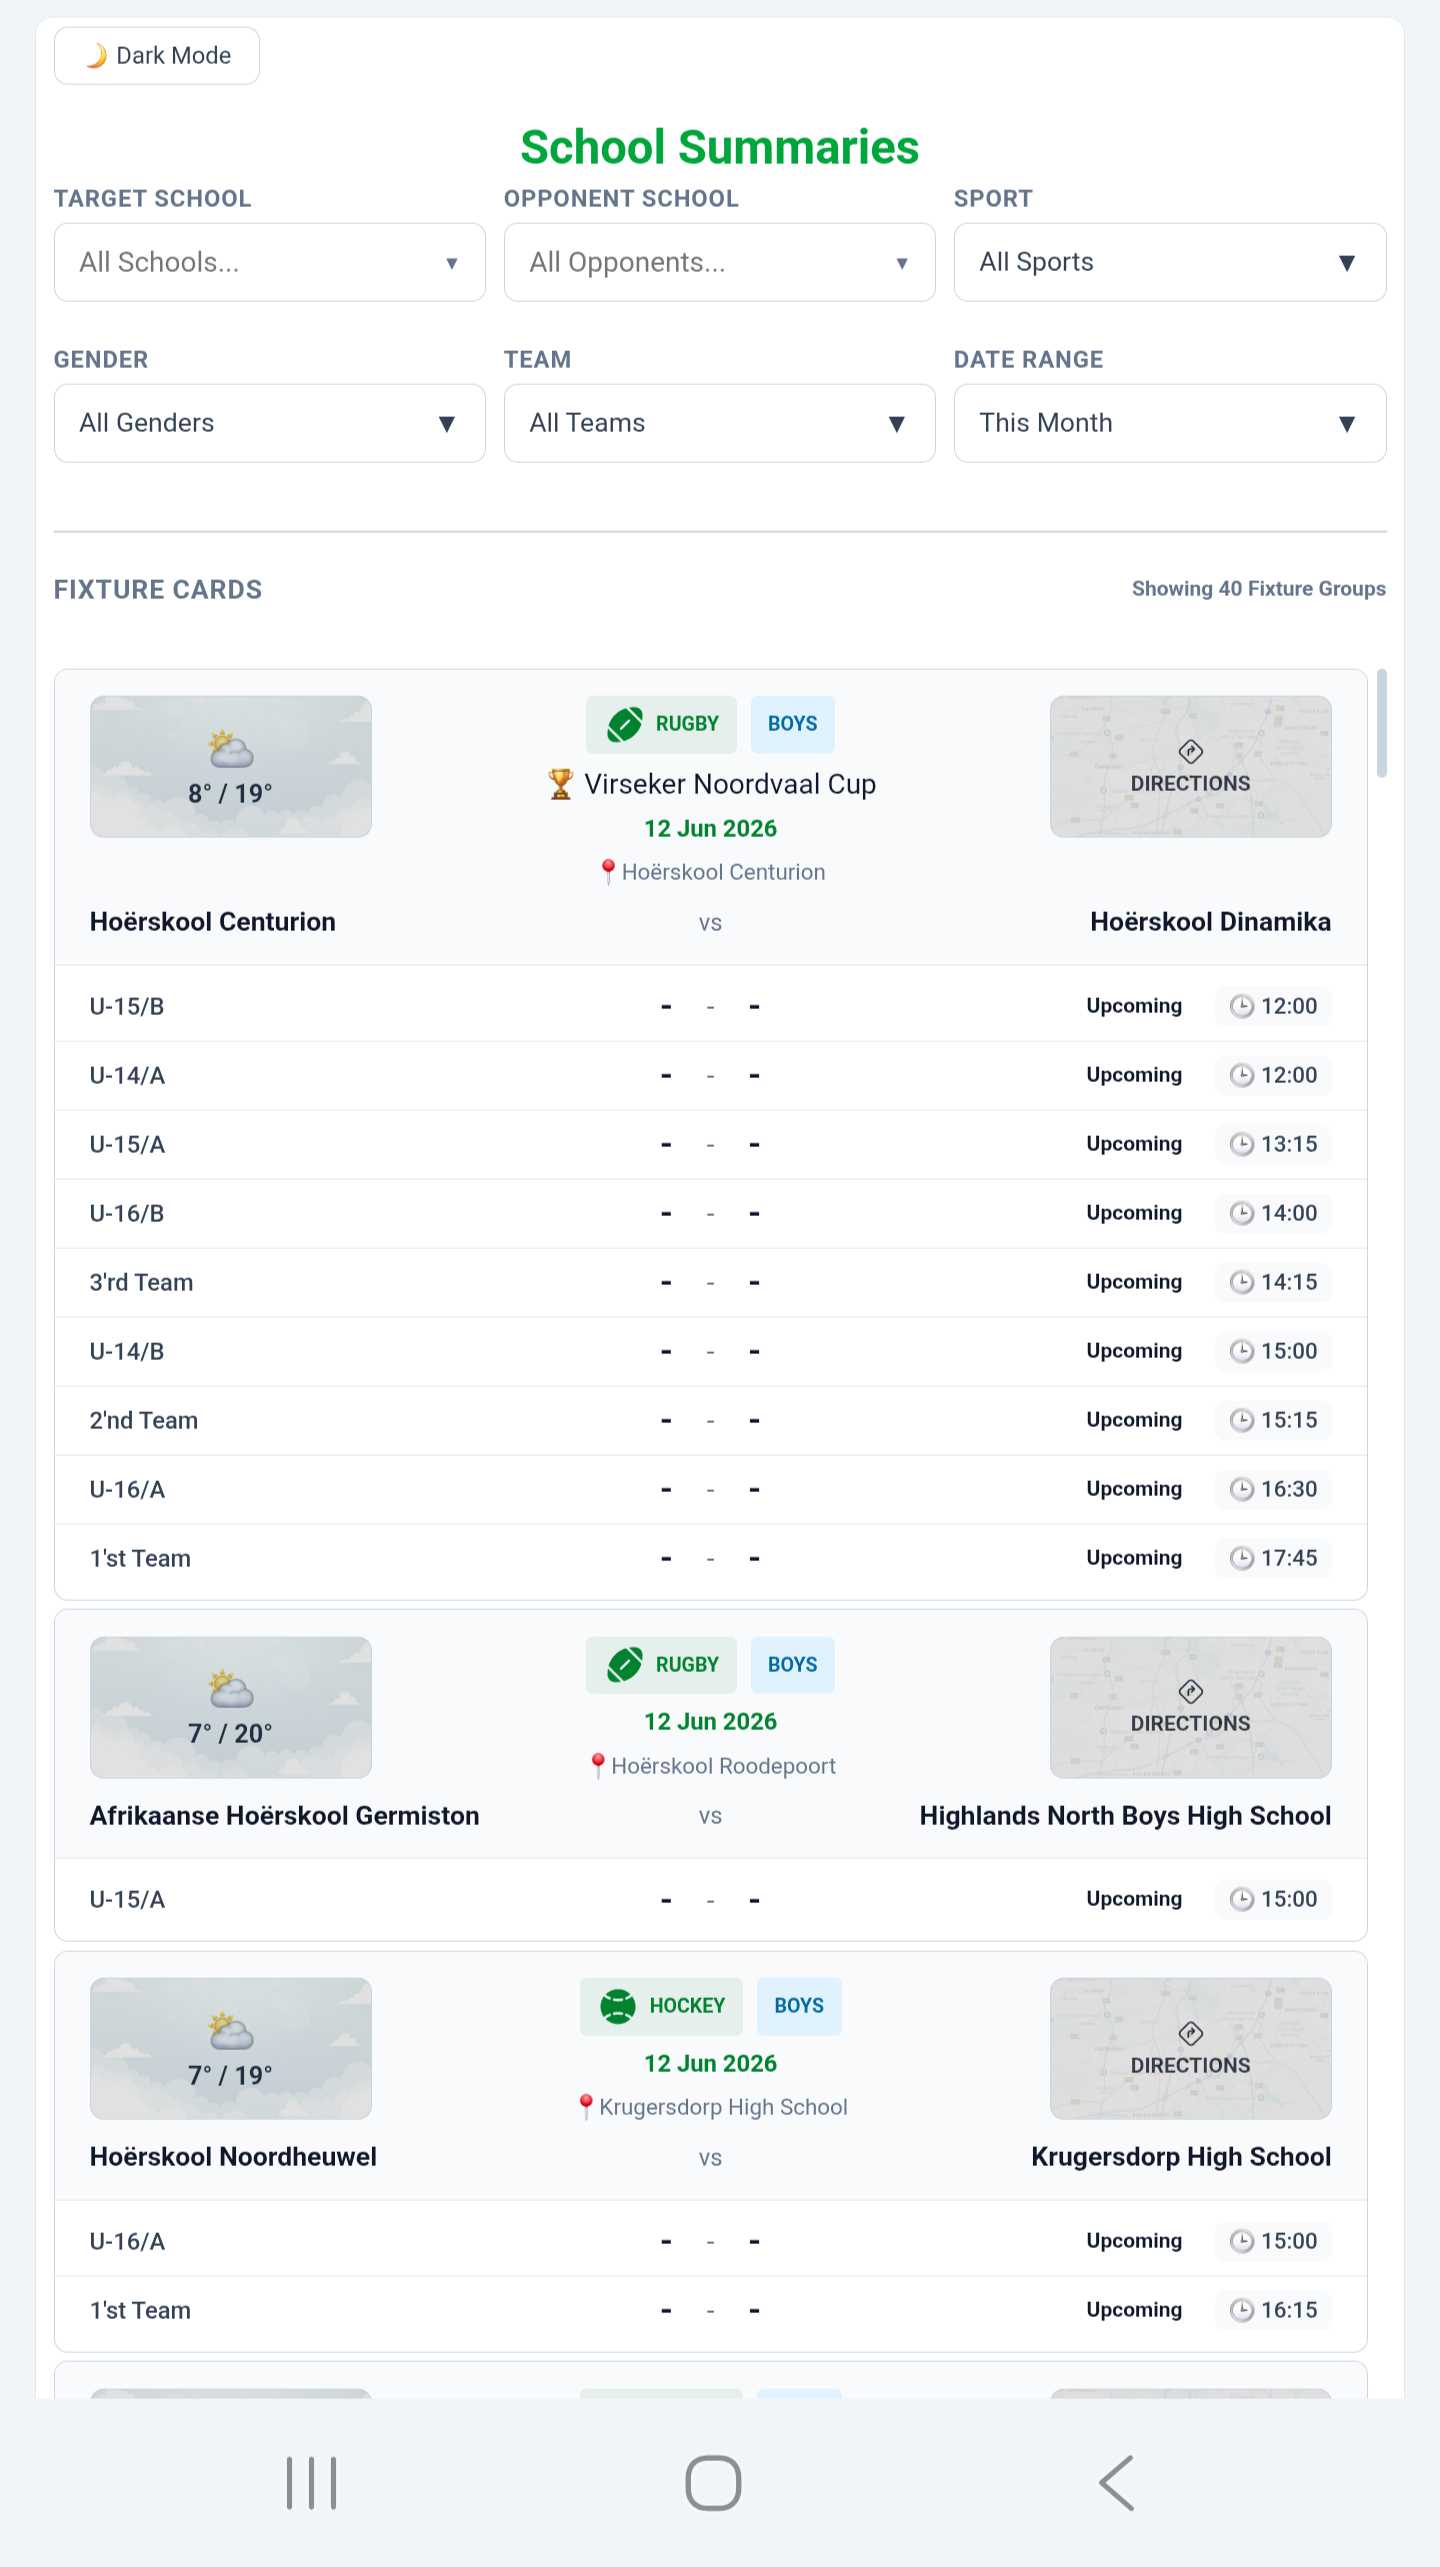This screenshot has width=1440, height=2567.
Task: Open the recent apps icon
Action: point(311,2483)
